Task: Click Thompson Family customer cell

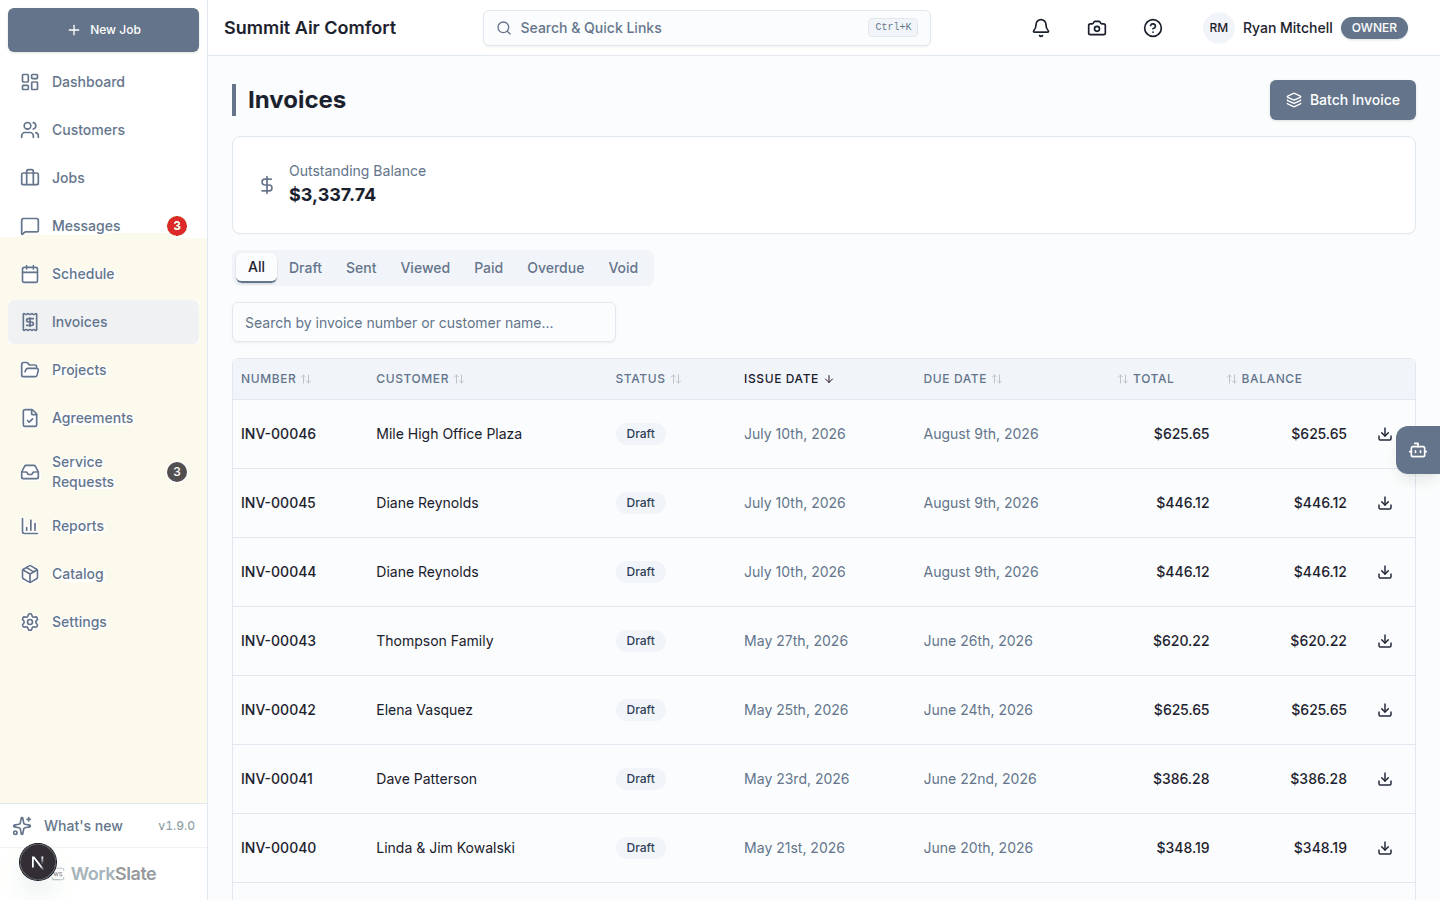Action: point(435,641)
